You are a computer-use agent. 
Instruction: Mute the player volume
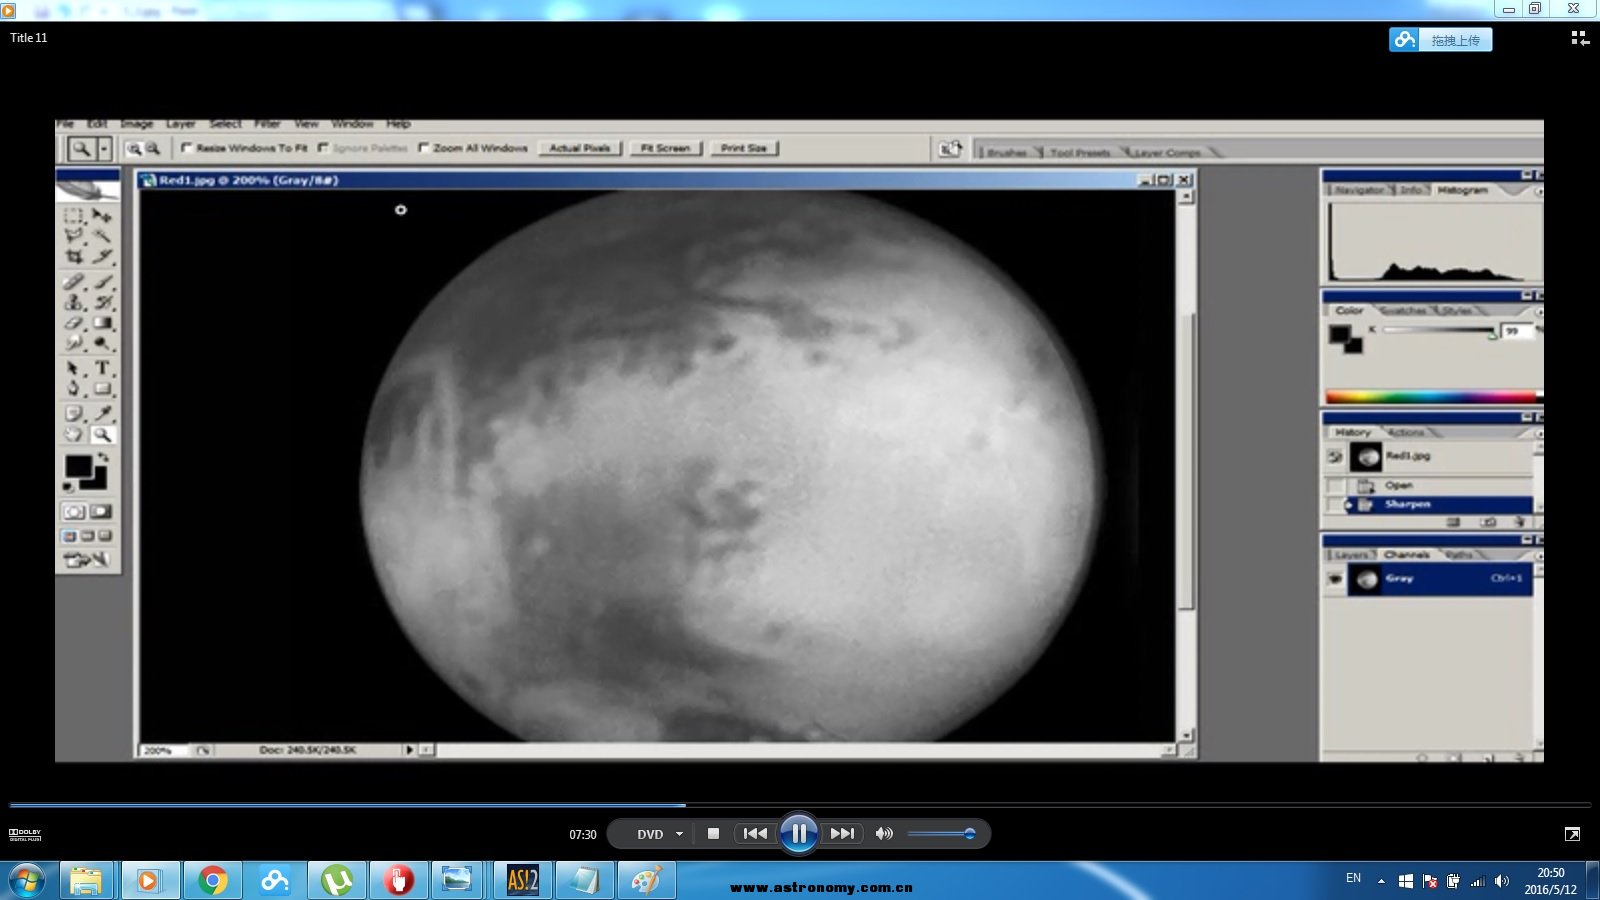pos(884,833)
